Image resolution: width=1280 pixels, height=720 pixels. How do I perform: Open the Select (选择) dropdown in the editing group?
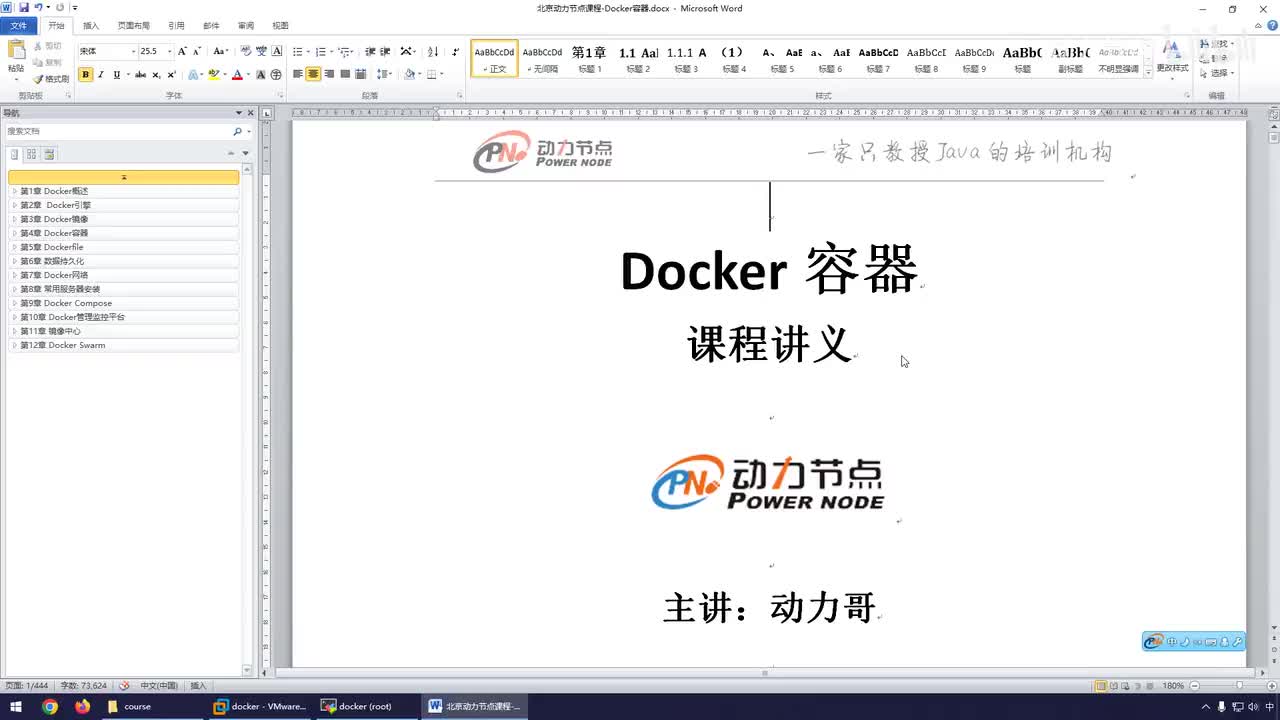1218,73
